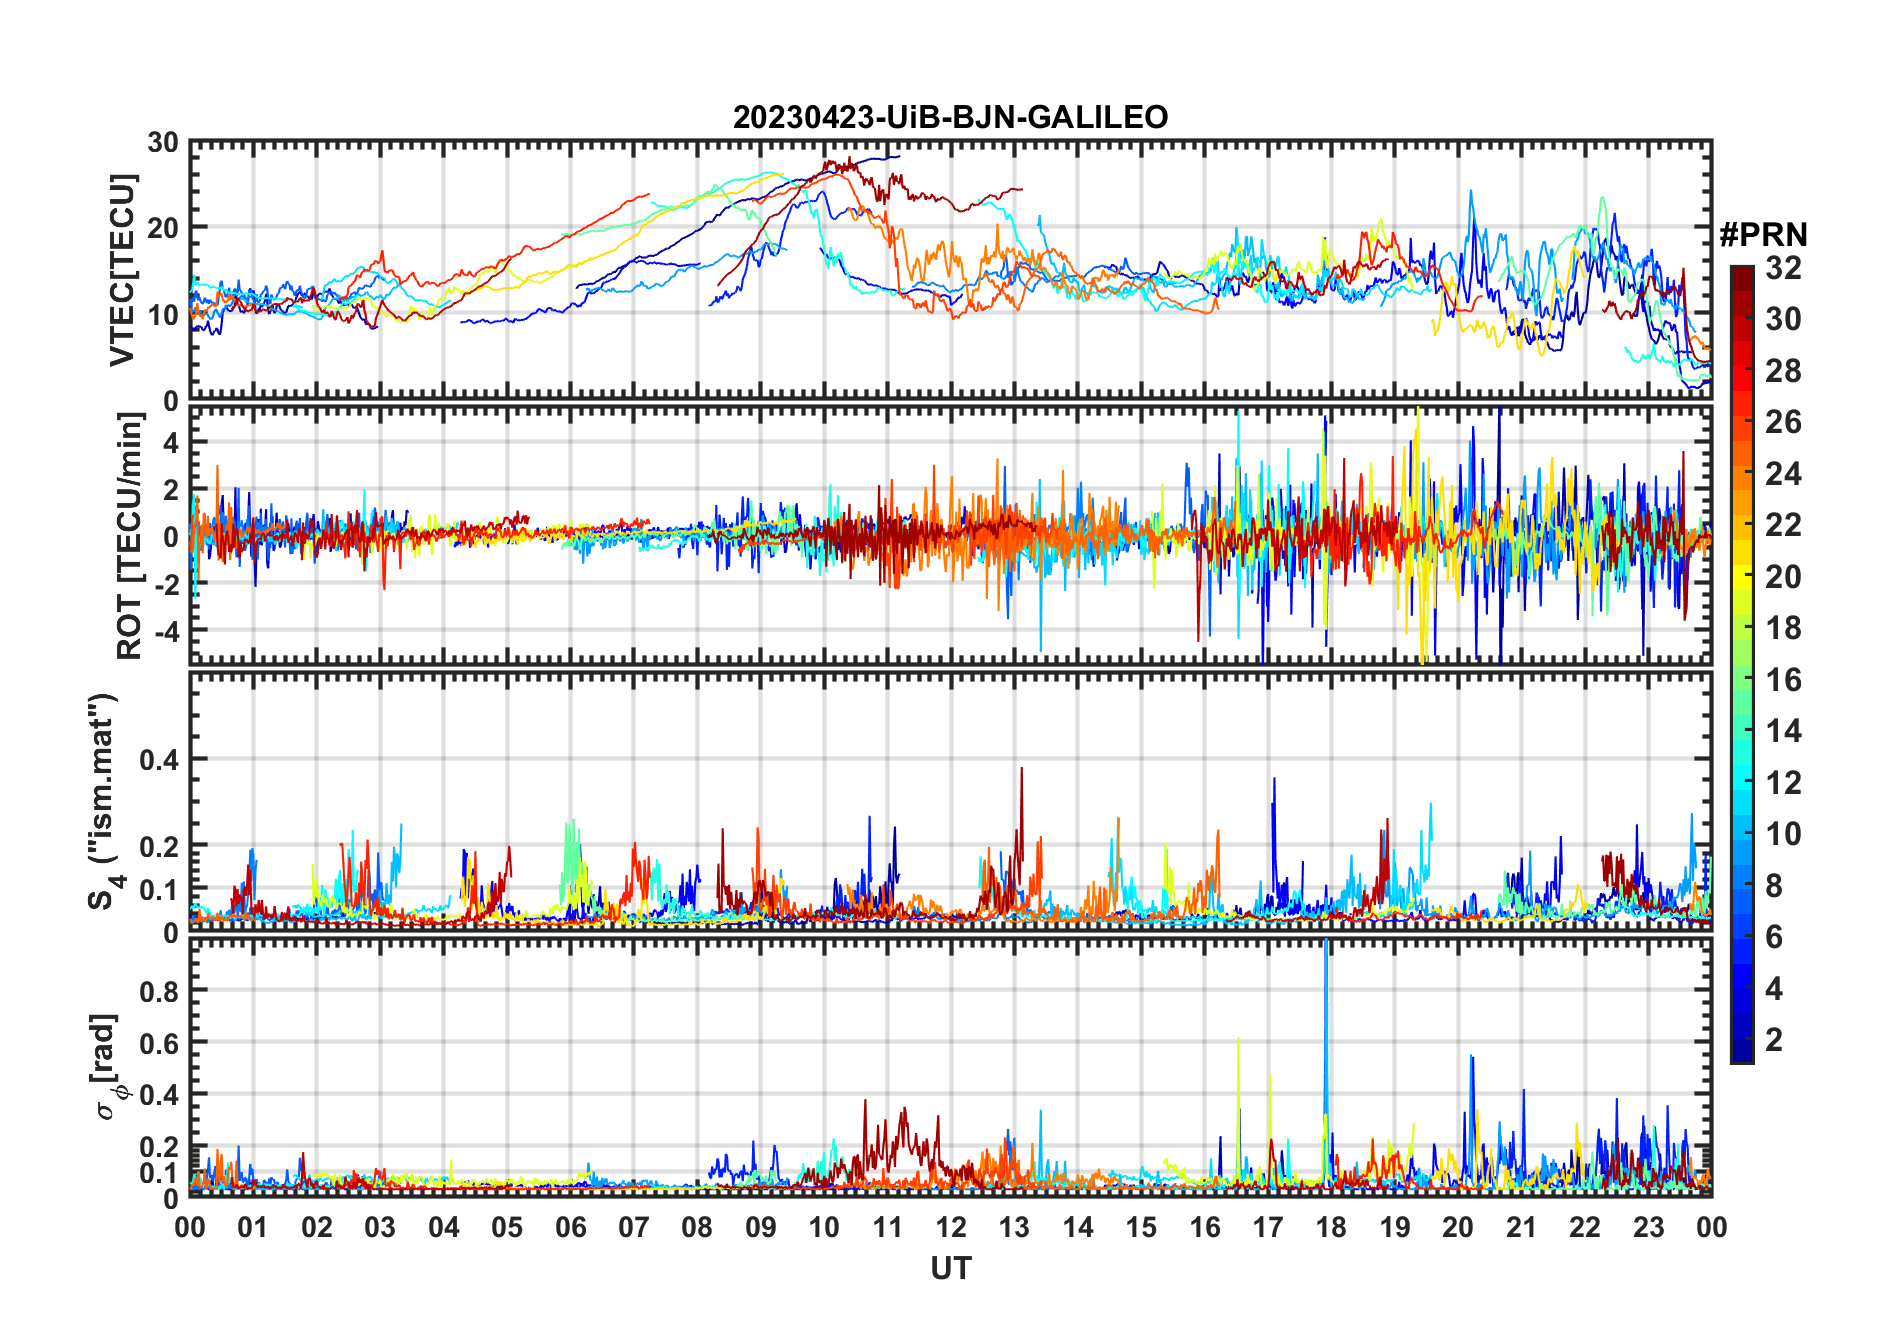
Task: Click colorbar tick label 16
Action: pyautogui.click(x=1783, y=679)
